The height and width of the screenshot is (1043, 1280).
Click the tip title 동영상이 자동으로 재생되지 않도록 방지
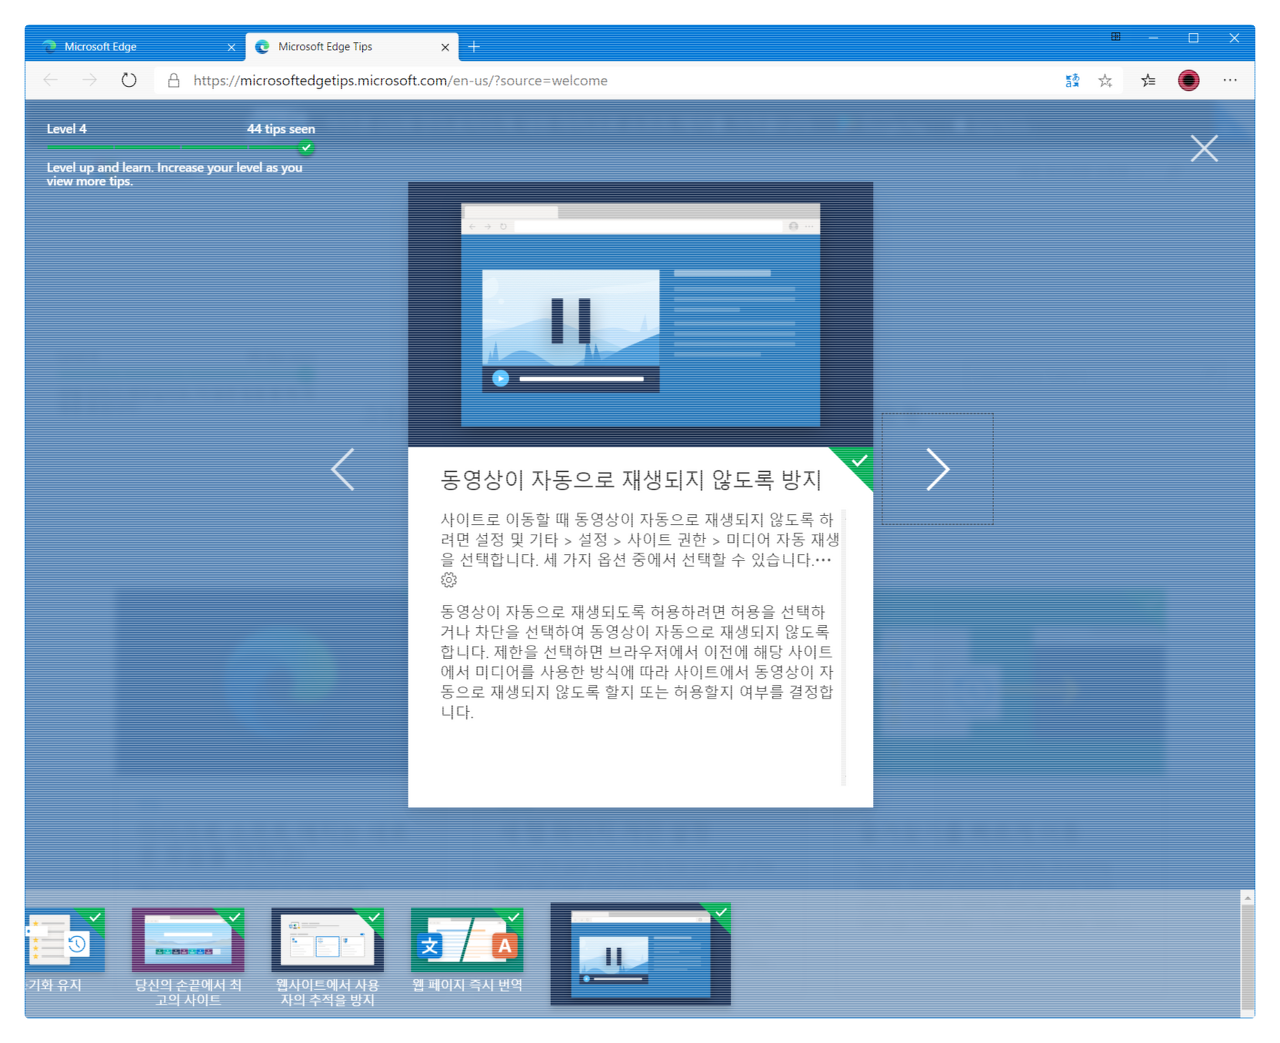click(631, 480)
